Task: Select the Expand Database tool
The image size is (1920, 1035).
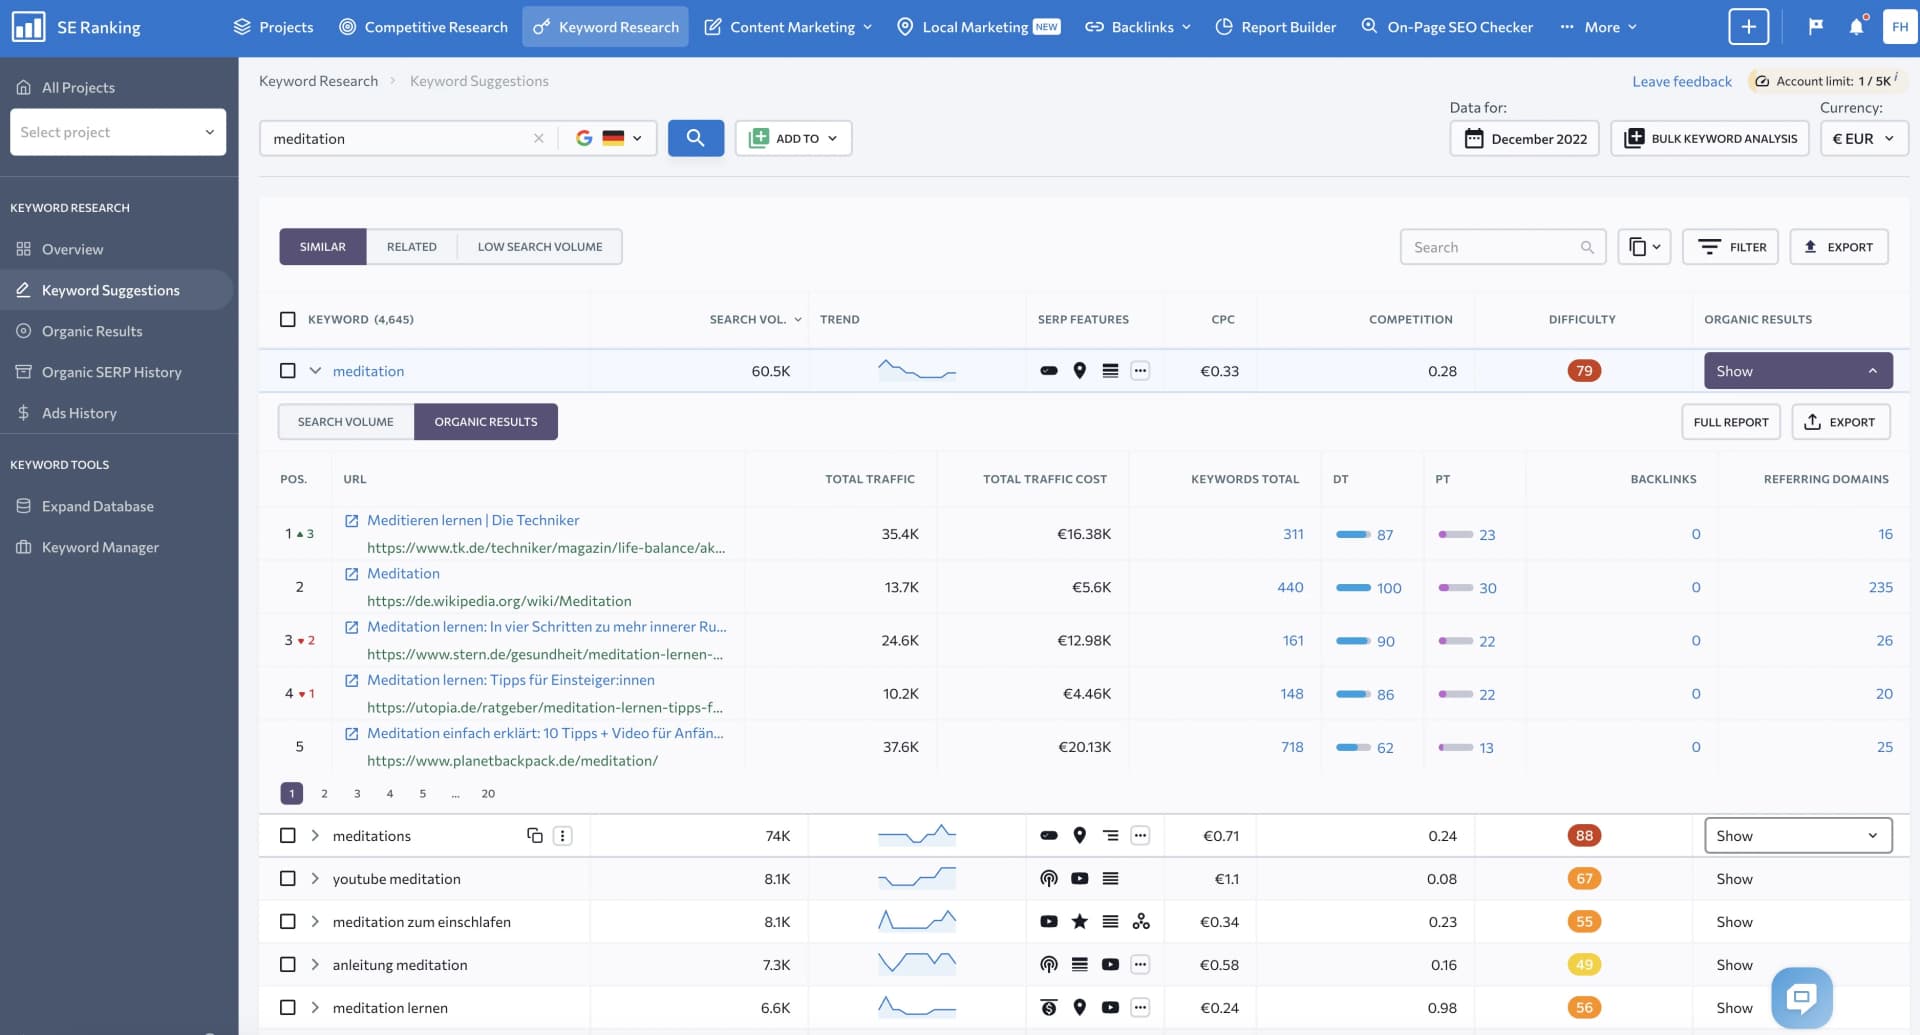Action: tap(98, 506)
